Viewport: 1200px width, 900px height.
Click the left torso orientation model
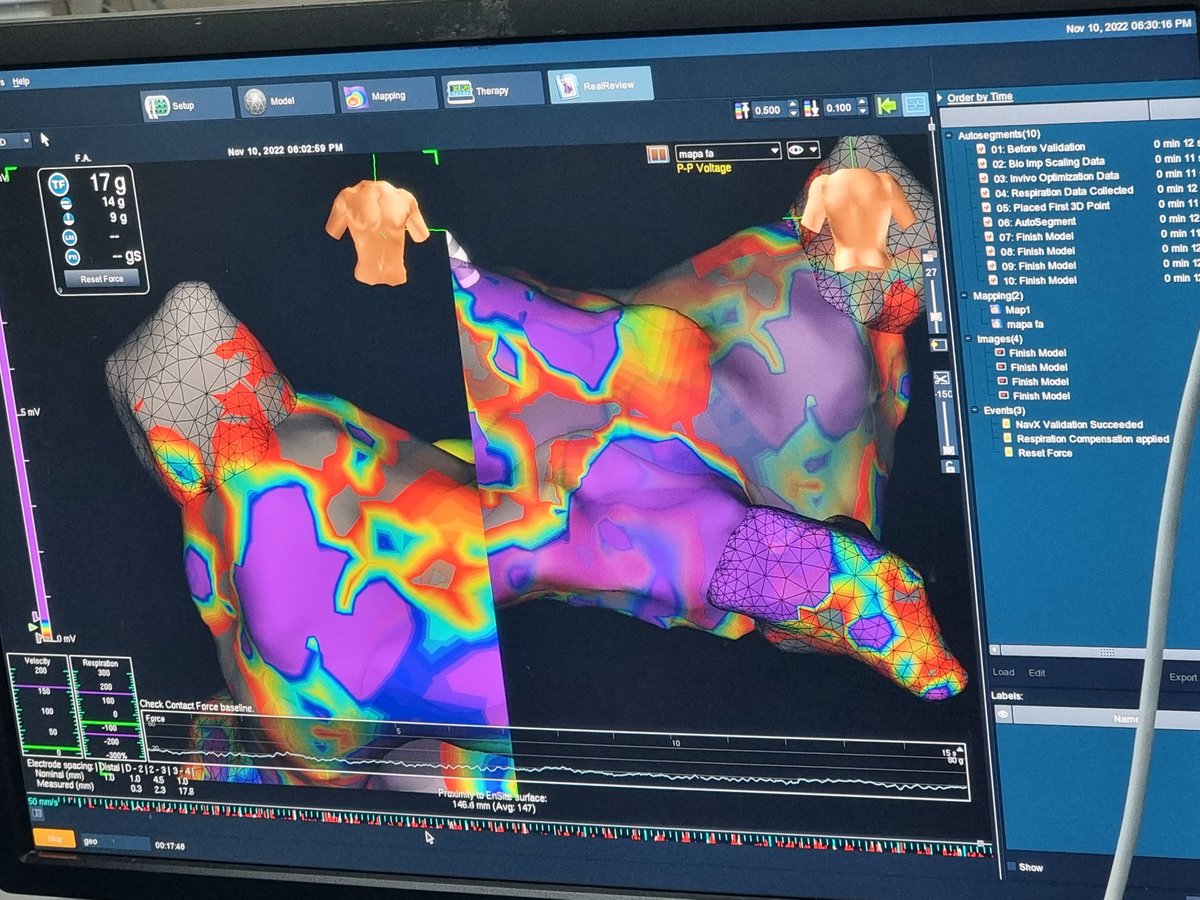[x=377, y=231]
